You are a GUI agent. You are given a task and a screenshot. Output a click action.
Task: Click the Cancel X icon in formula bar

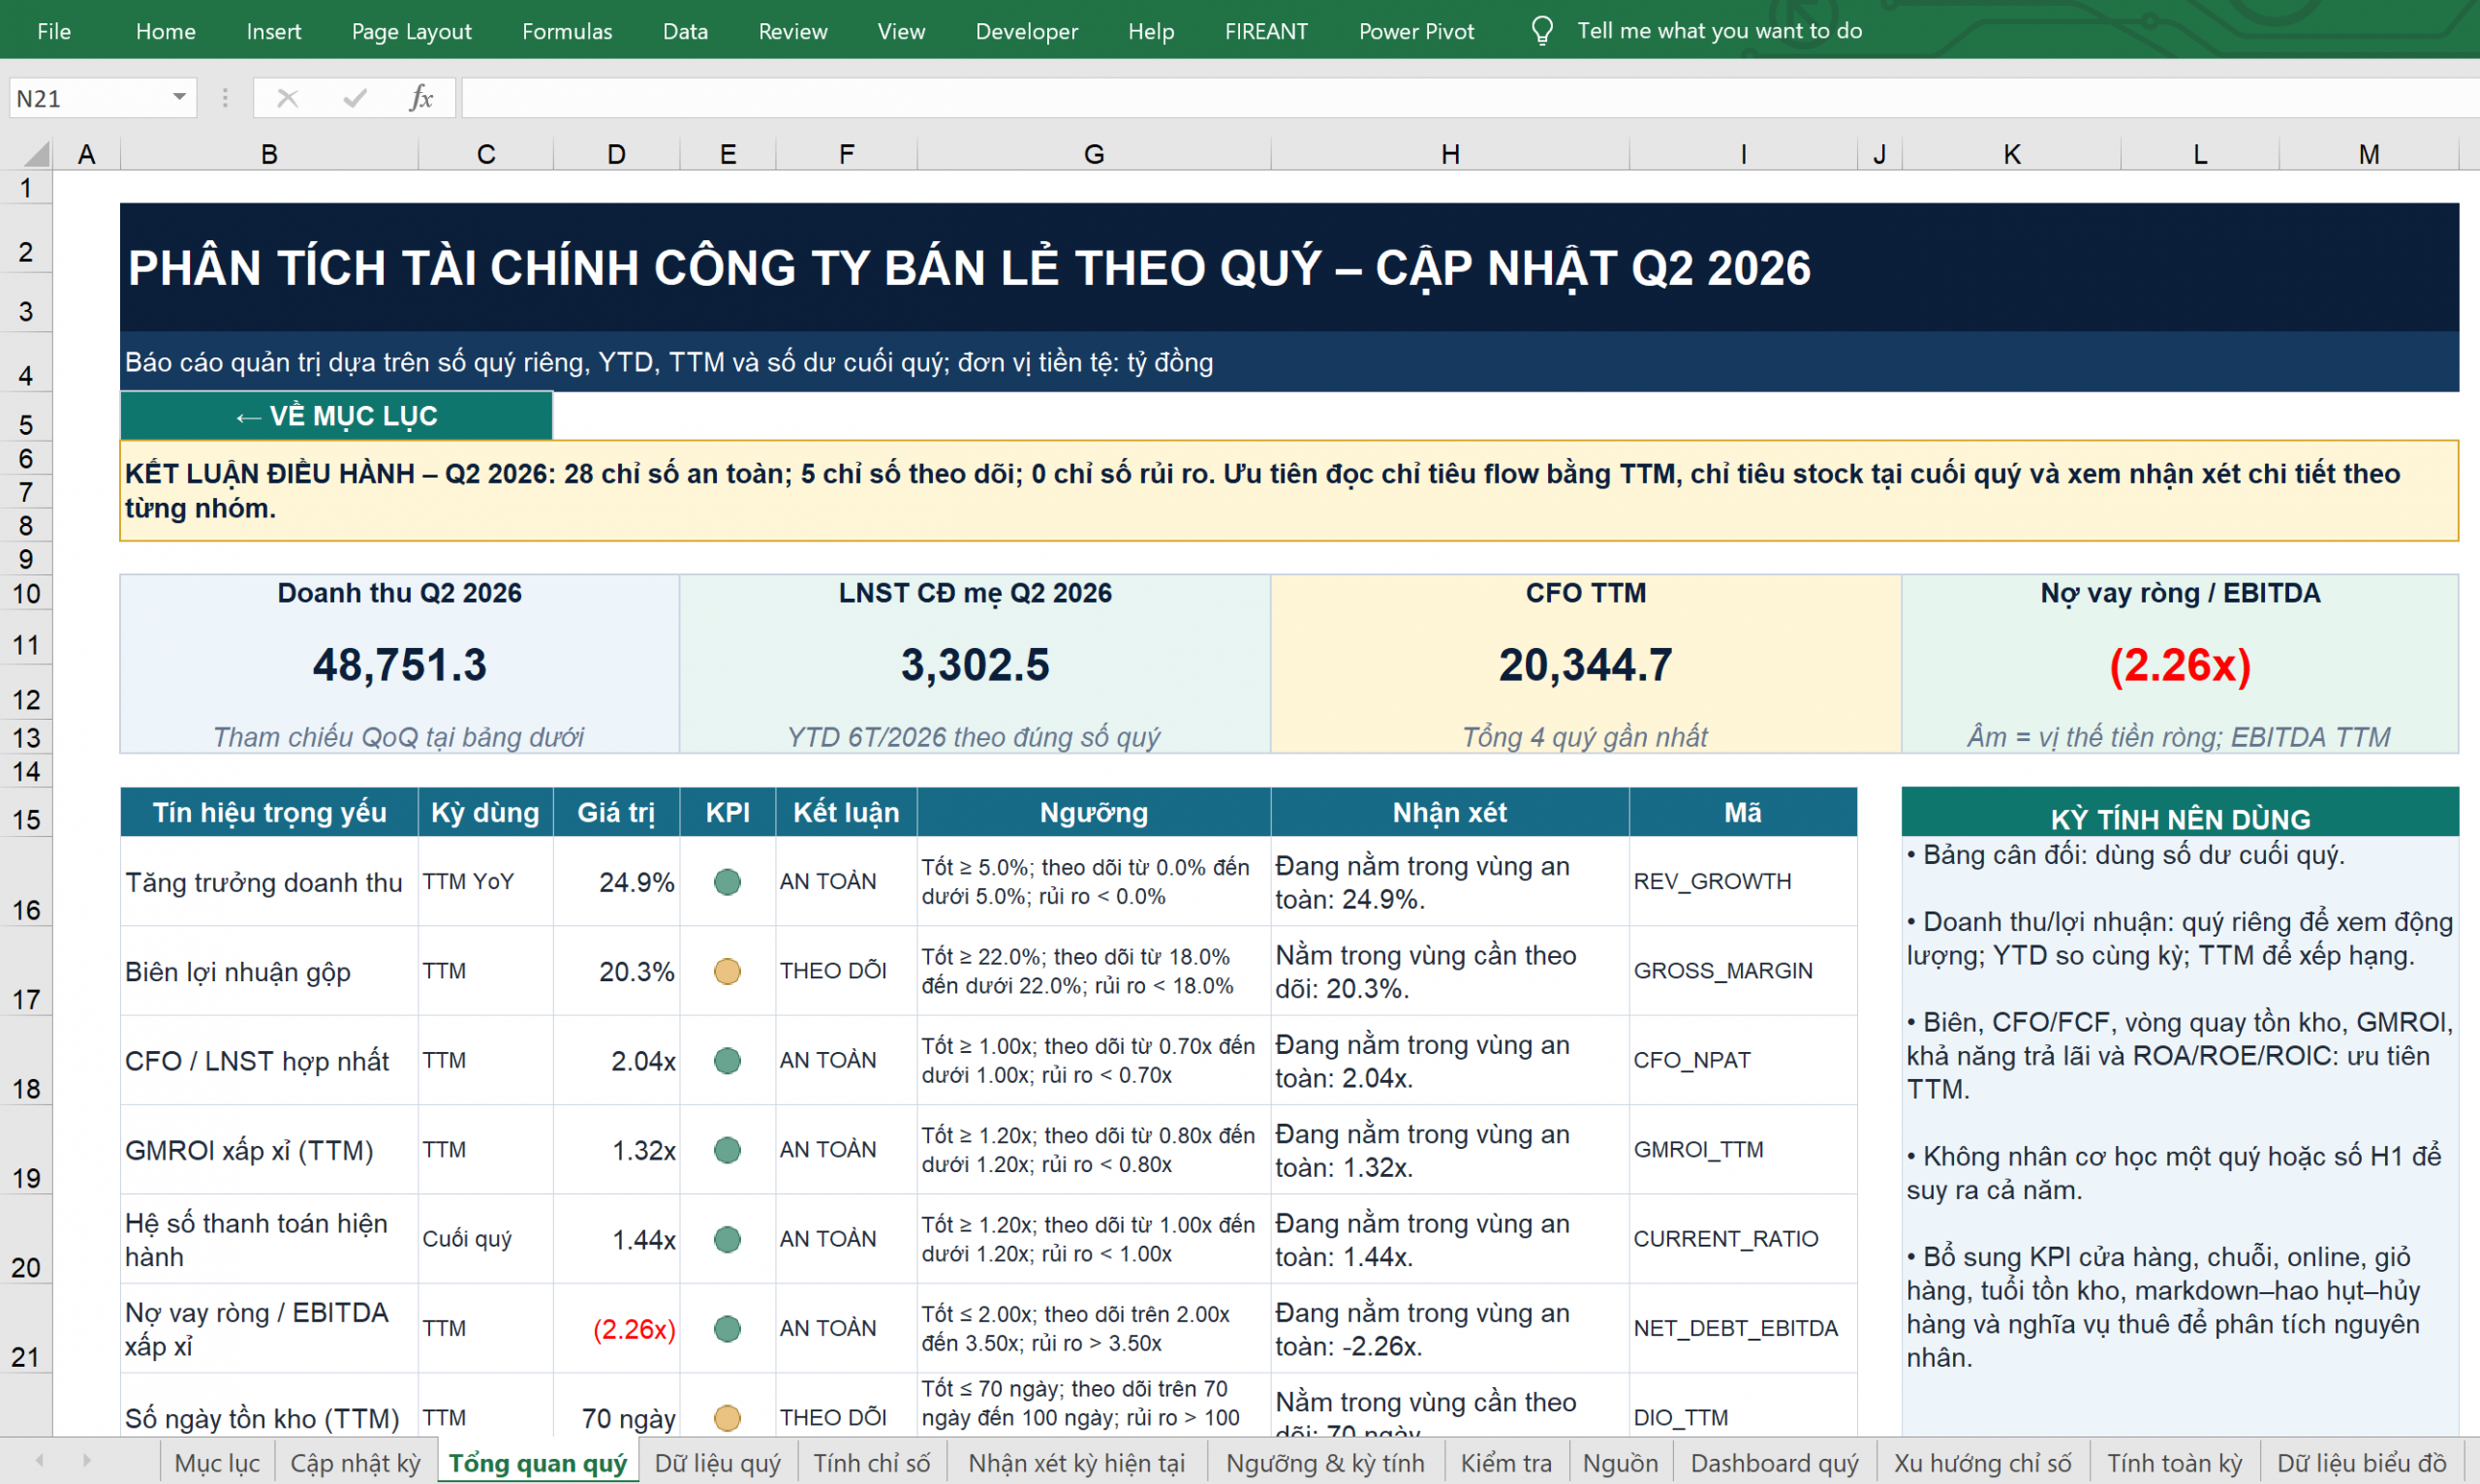(x=287, y=98)
